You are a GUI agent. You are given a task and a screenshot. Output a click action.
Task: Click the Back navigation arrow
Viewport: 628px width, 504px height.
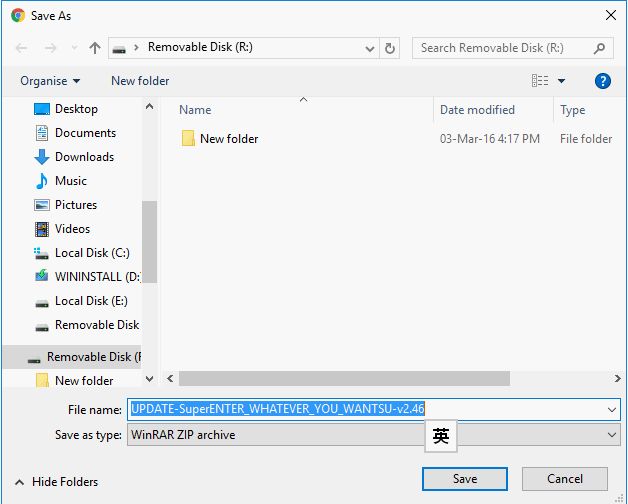(x=21, y=48)
